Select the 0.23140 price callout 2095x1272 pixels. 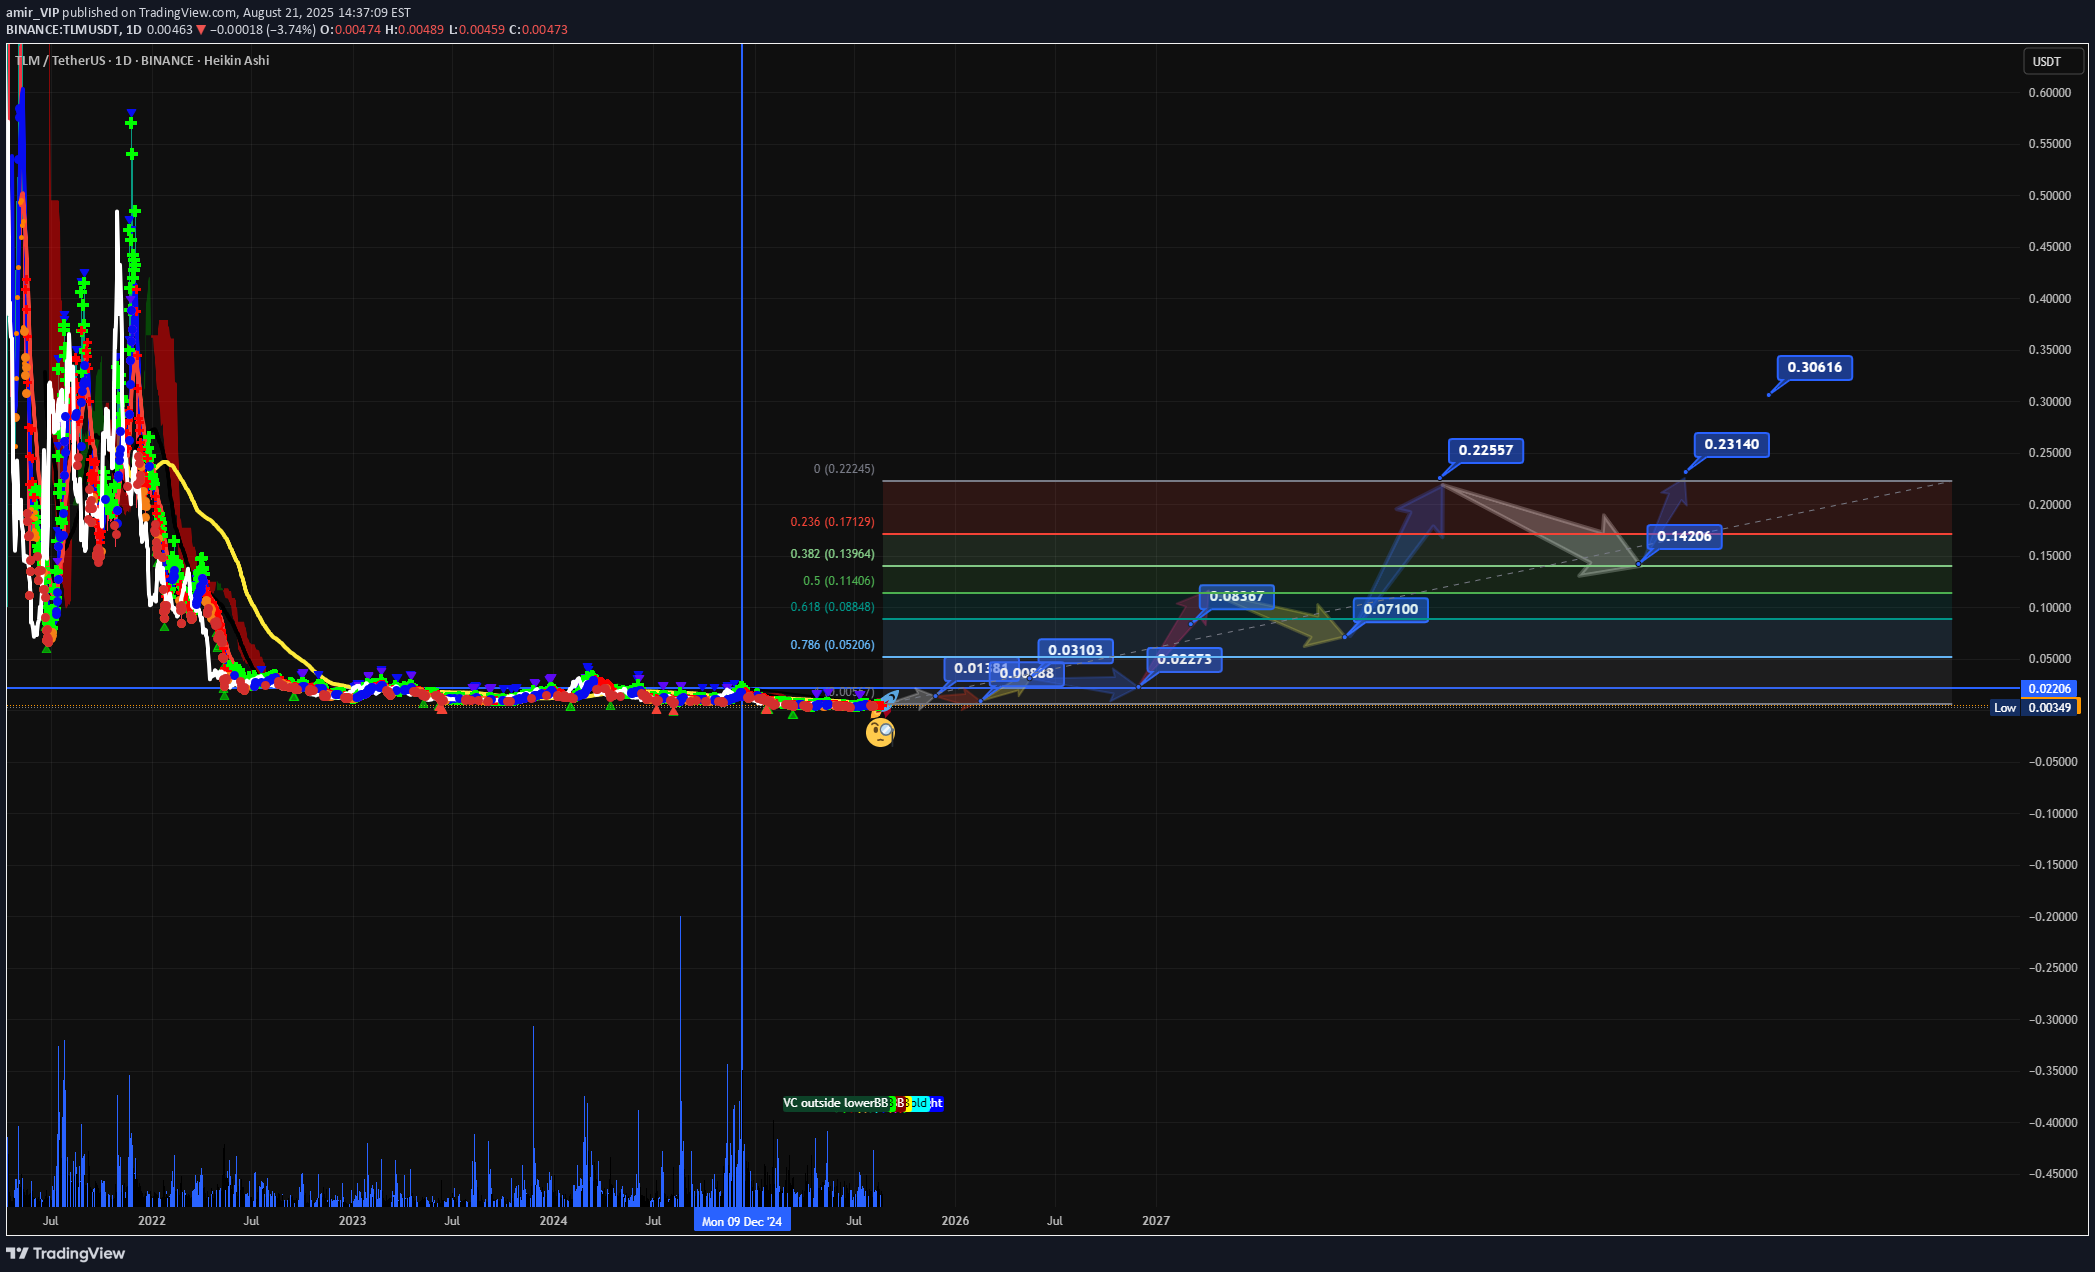point(1731,444)
